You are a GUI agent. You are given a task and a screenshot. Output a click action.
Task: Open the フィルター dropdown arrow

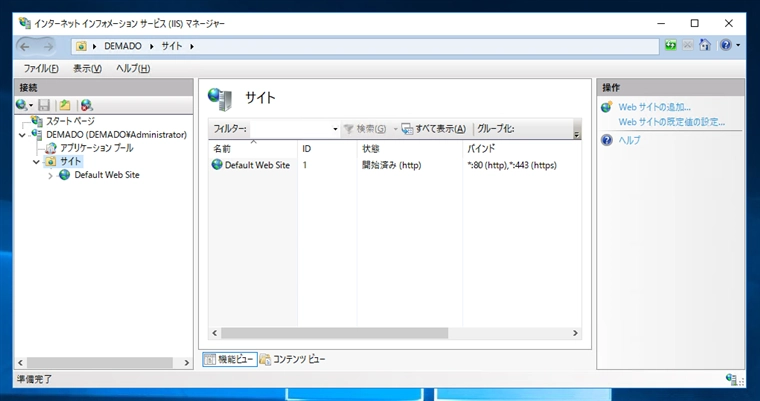click(335, 129)
